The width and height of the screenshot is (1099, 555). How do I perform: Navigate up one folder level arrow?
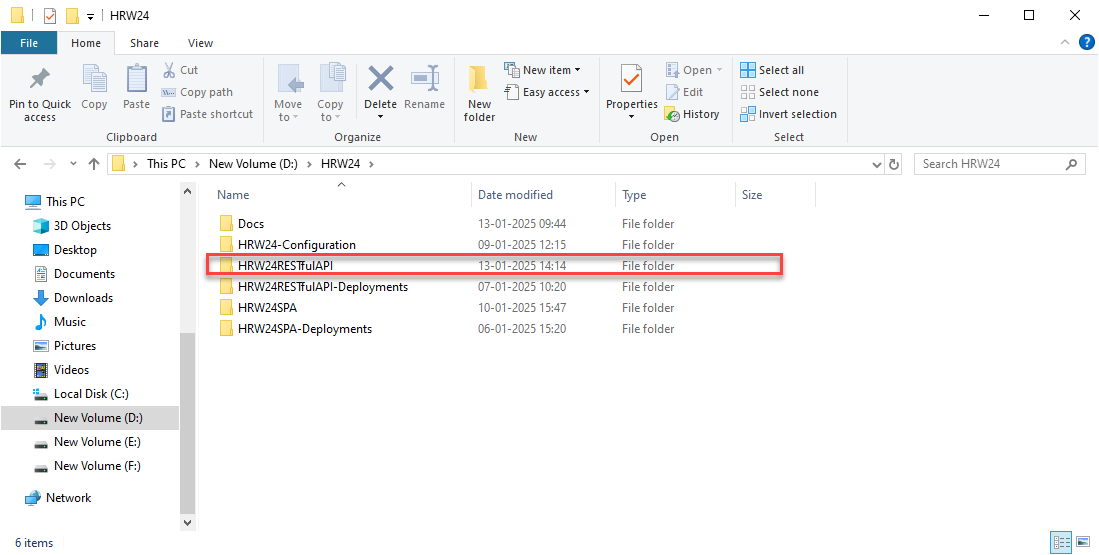point(94,164)
